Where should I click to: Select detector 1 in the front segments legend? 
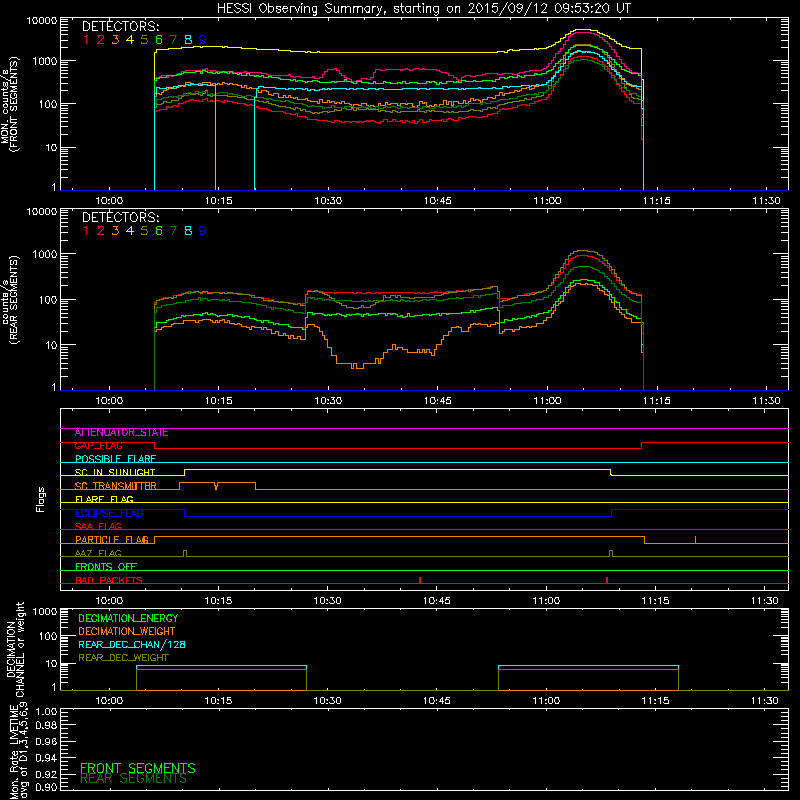(86, 40)
